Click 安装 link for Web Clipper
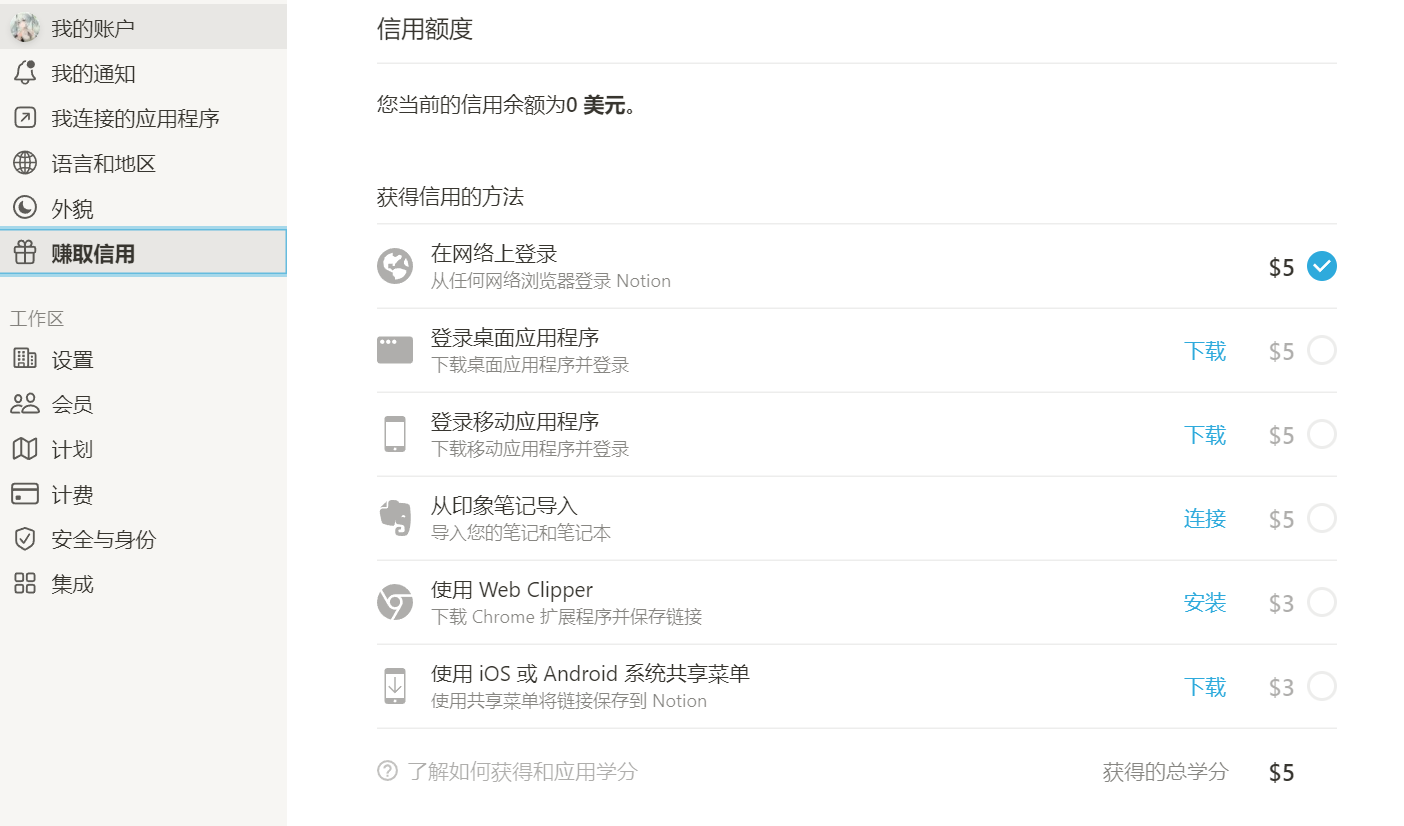This screenshot has width=1404, height=826. coord(1205,603)
